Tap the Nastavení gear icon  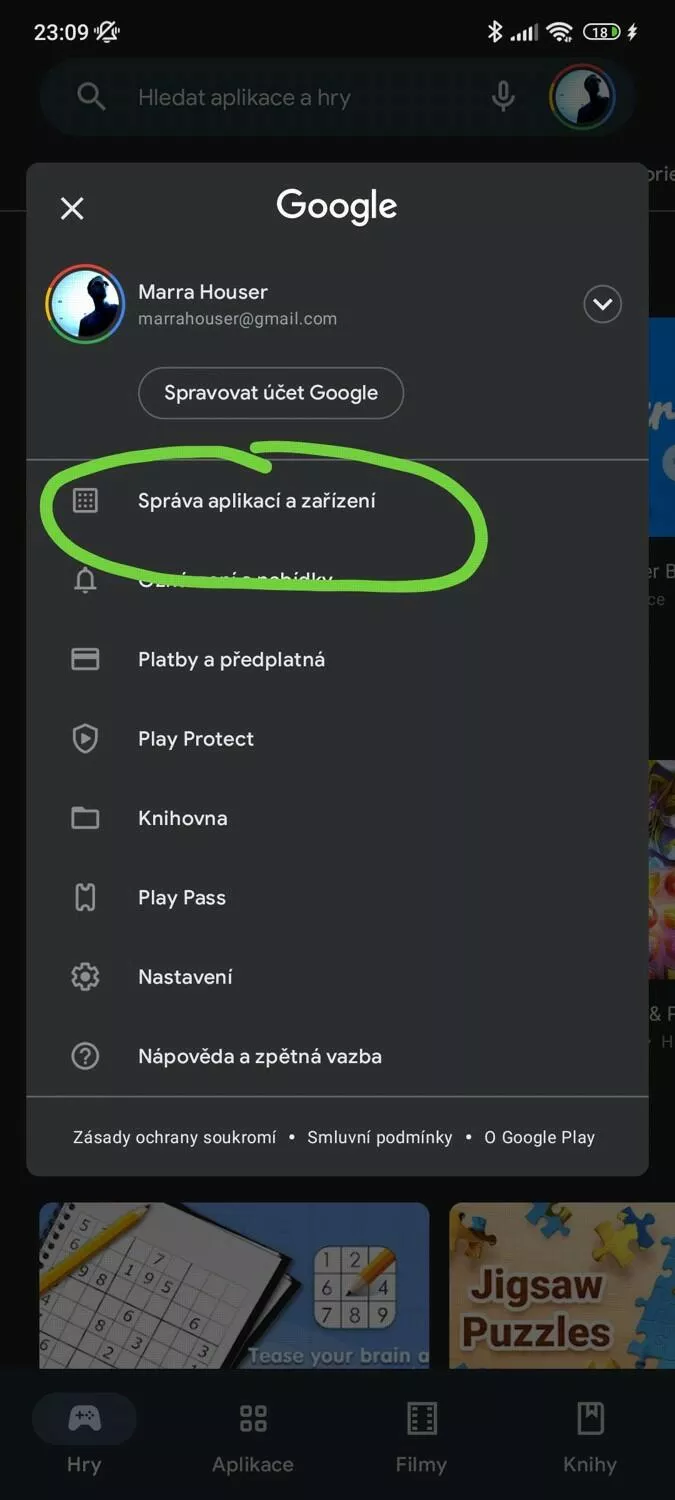pos(85,977)
